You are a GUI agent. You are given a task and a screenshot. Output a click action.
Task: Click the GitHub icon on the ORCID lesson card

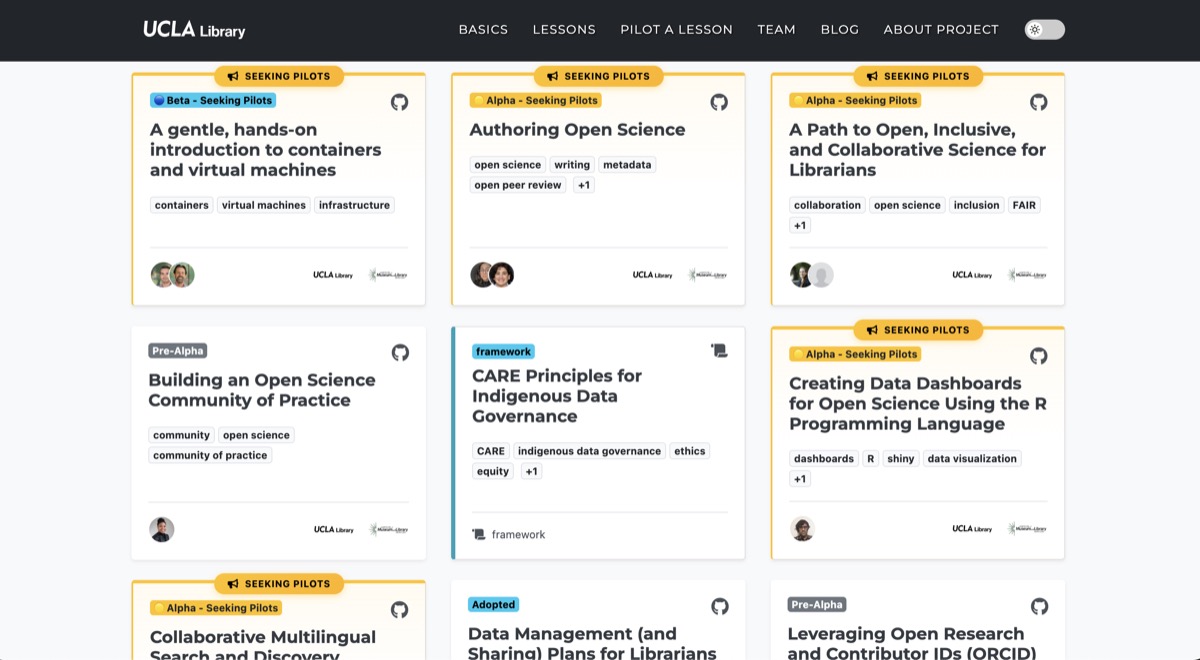pyautogui.click(x=1038, y=606)
